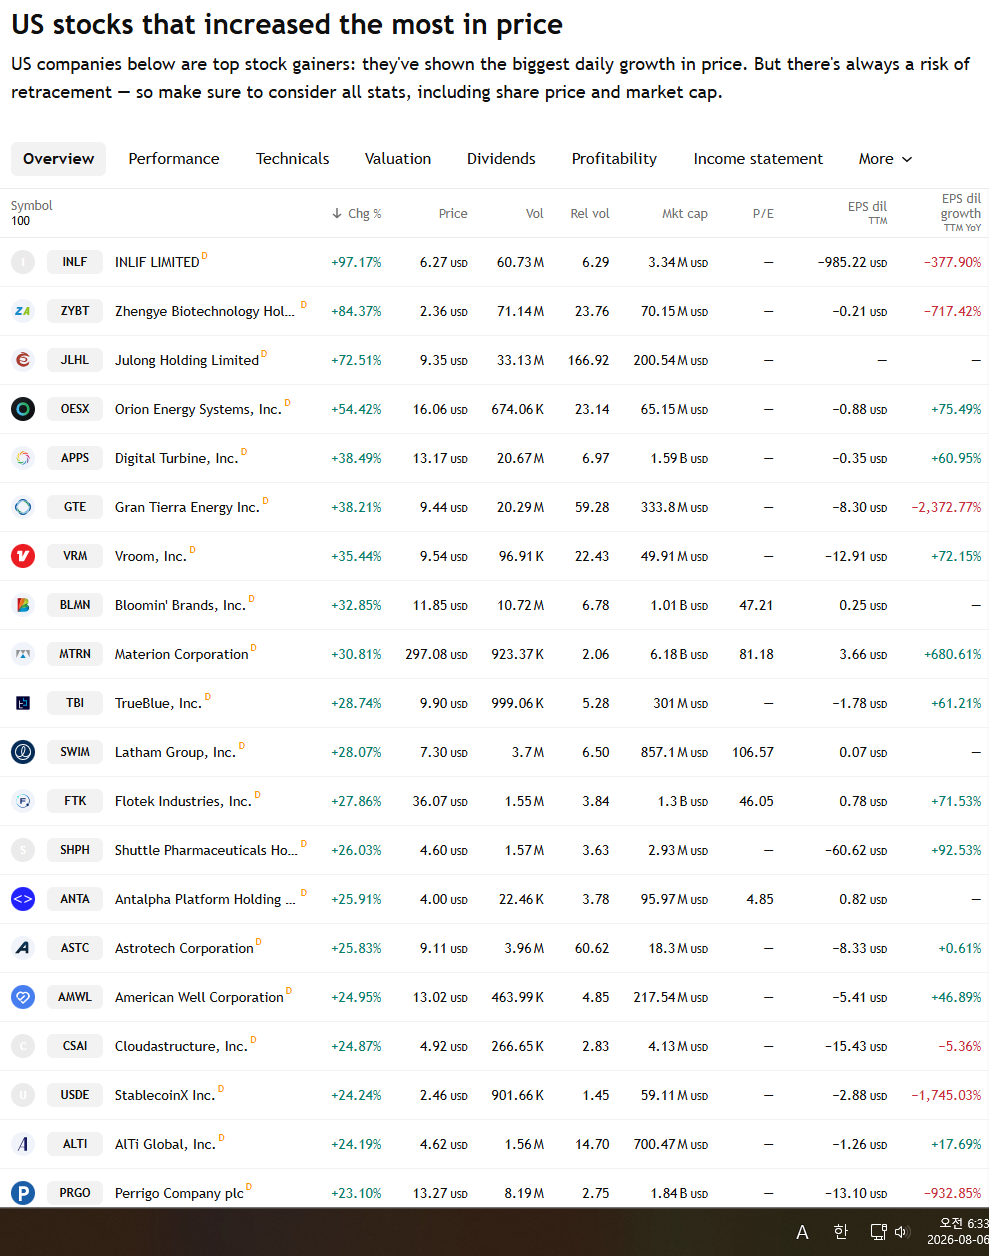The height and width of the screenshot is (1256, 989).
Task: Click the 106.57 P/E value for SWIM
Action: point(753,753)
